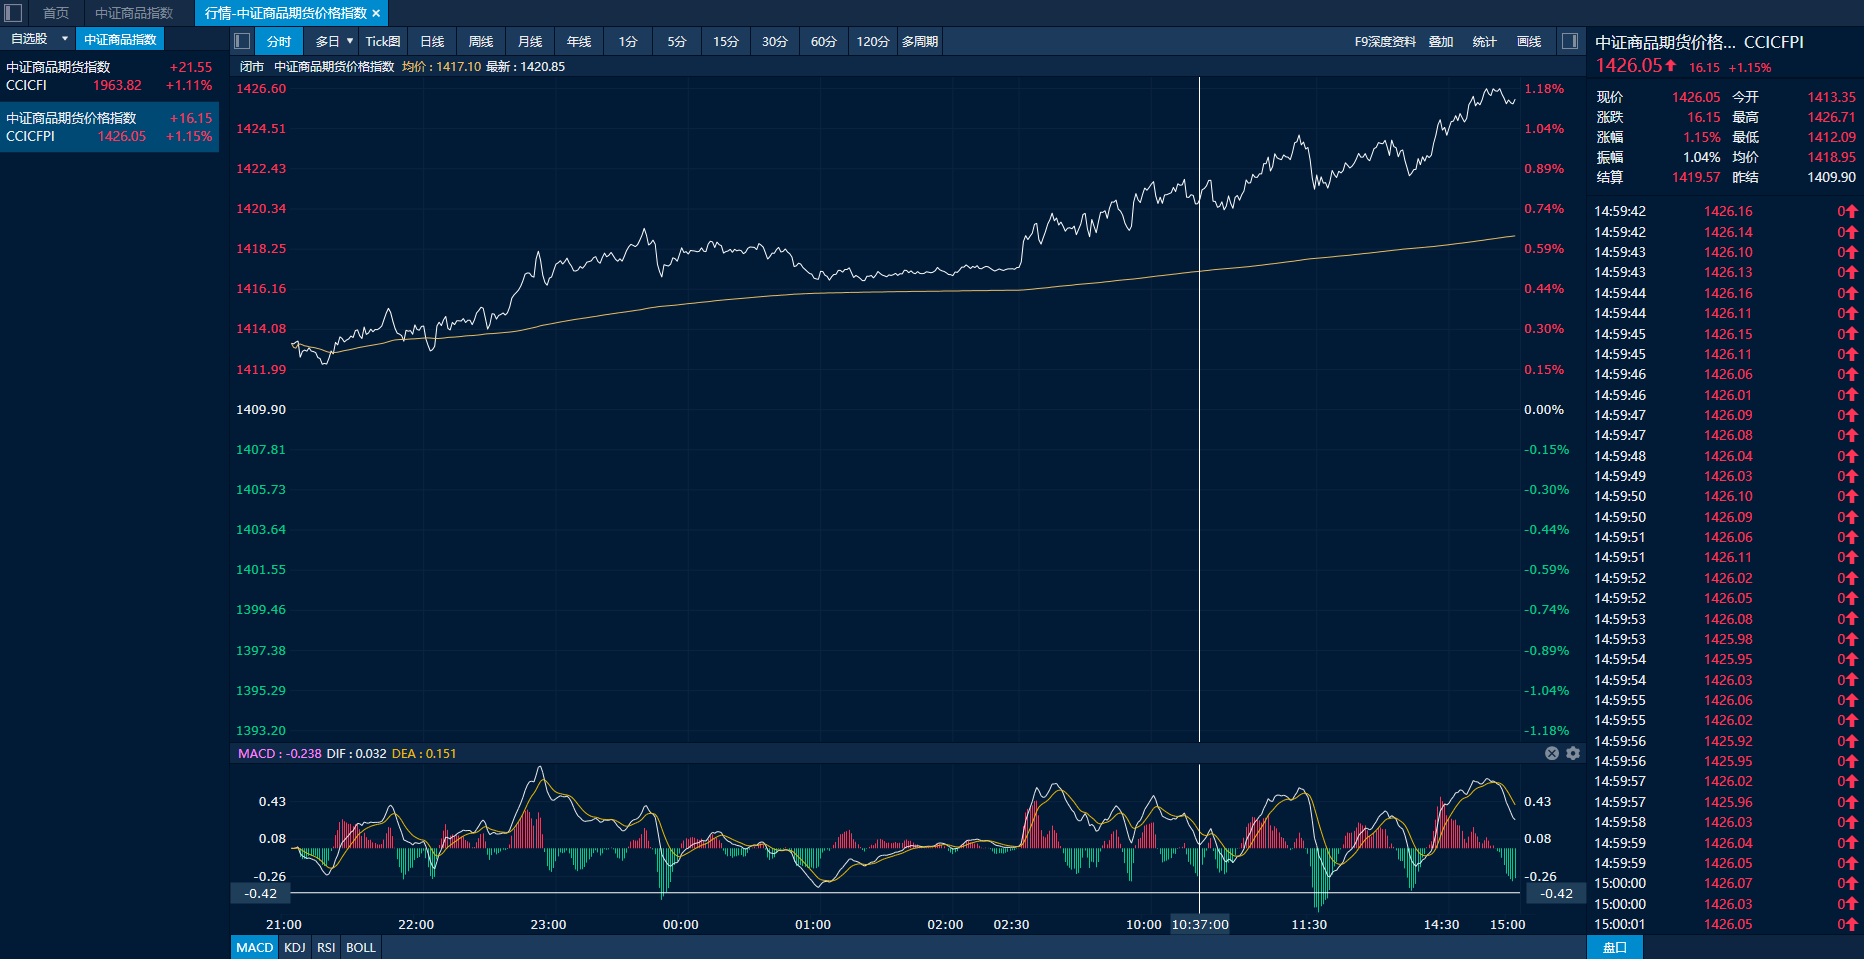1864x959 pixels.
Task: Click the DEA : 0.151 readout
Action: click(424, 754)
